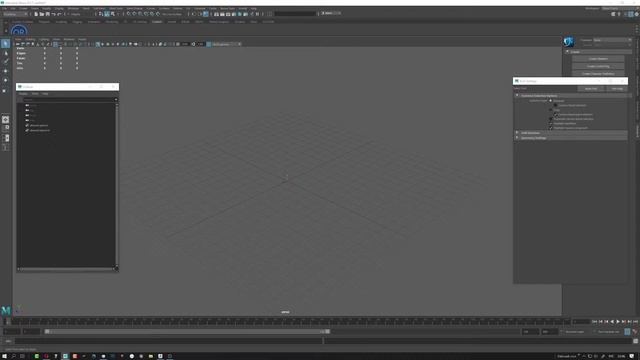Click the Save Scene icon on the status line

click(47, 14)
